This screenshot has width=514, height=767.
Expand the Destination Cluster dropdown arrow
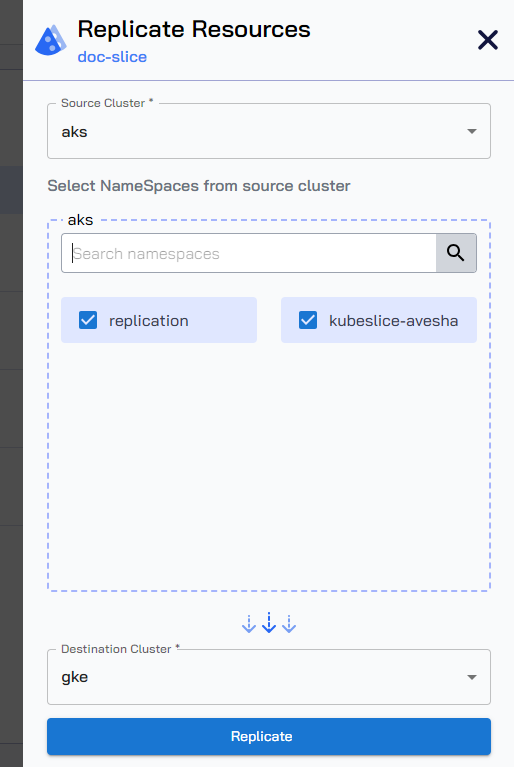pyautogui.click(x=472, y=677)
